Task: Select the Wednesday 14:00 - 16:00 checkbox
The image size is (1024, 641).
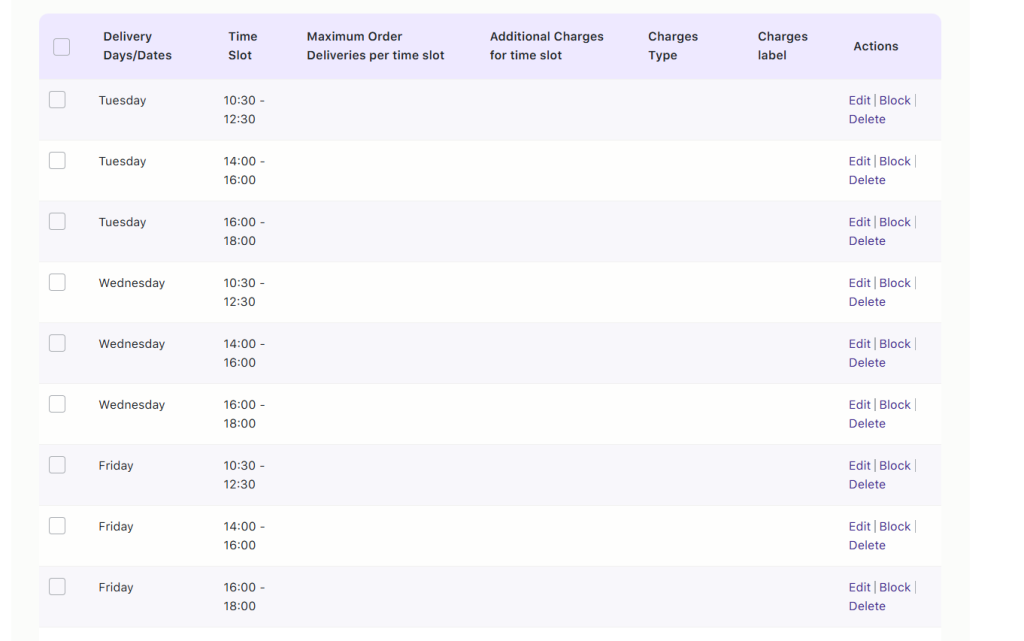Action: click(x=57, y=343)
